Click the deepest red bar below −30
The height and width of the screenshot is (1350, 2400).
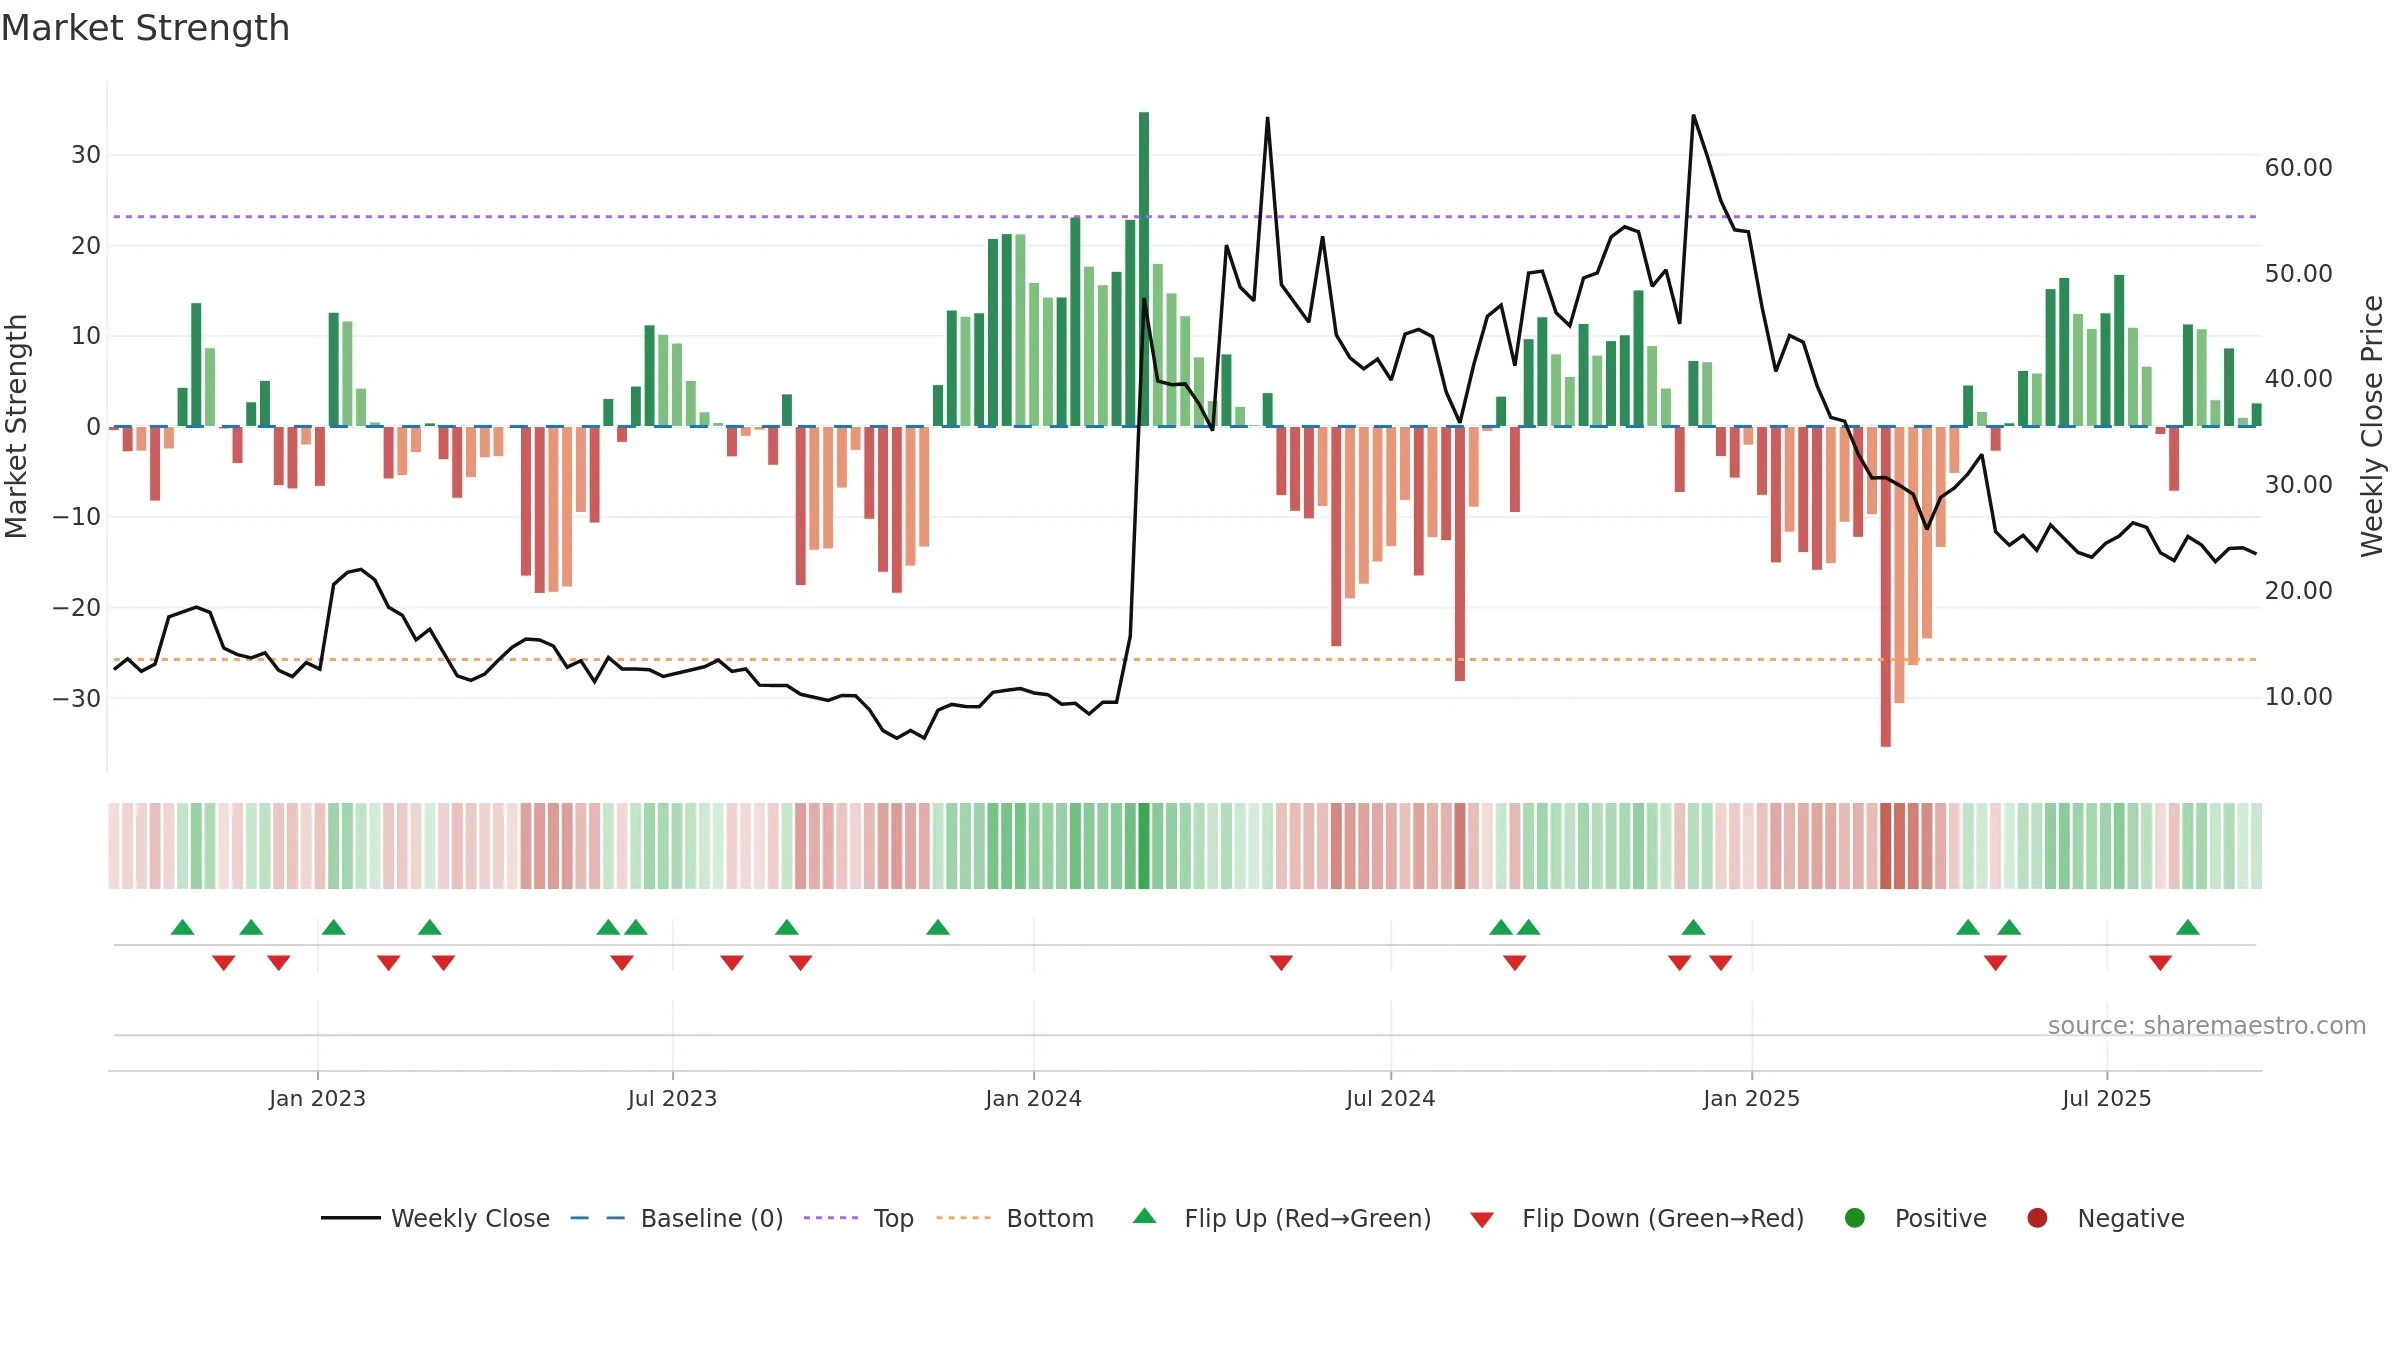point(1885,586)
